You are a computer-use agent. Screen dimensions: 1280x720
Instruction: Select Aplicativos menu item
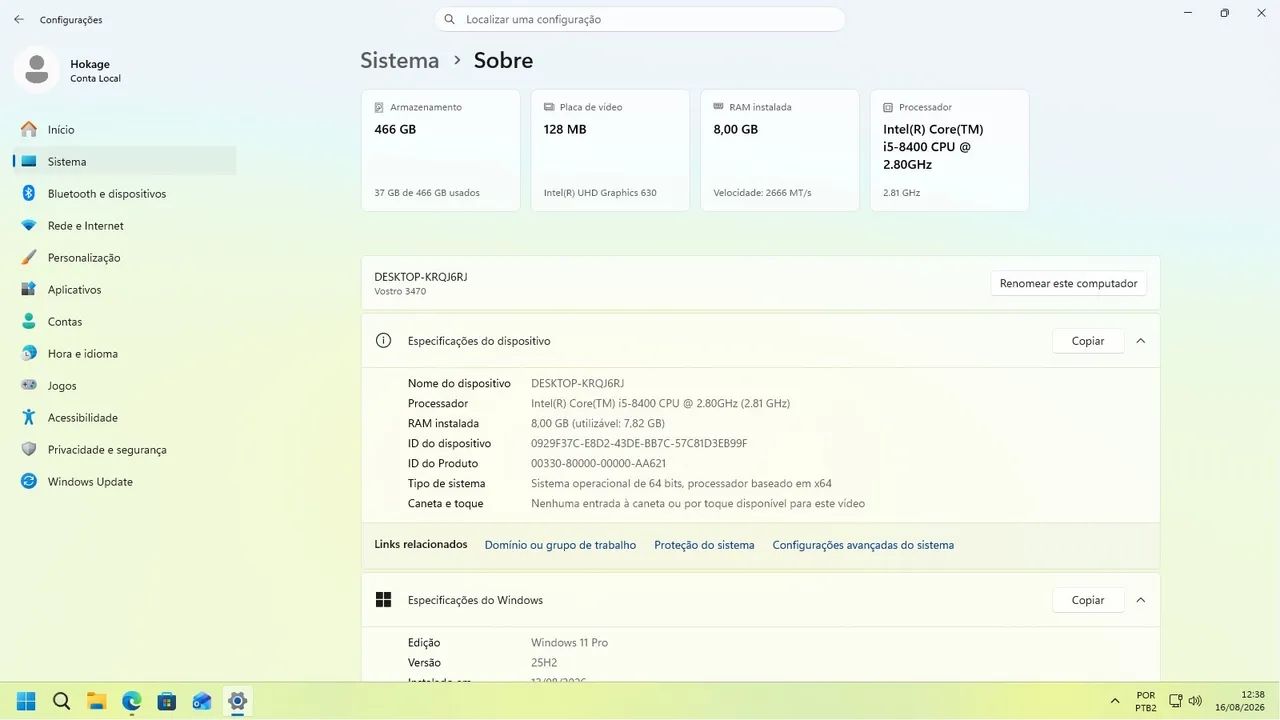pyautogui.click(x=125, y=289)
